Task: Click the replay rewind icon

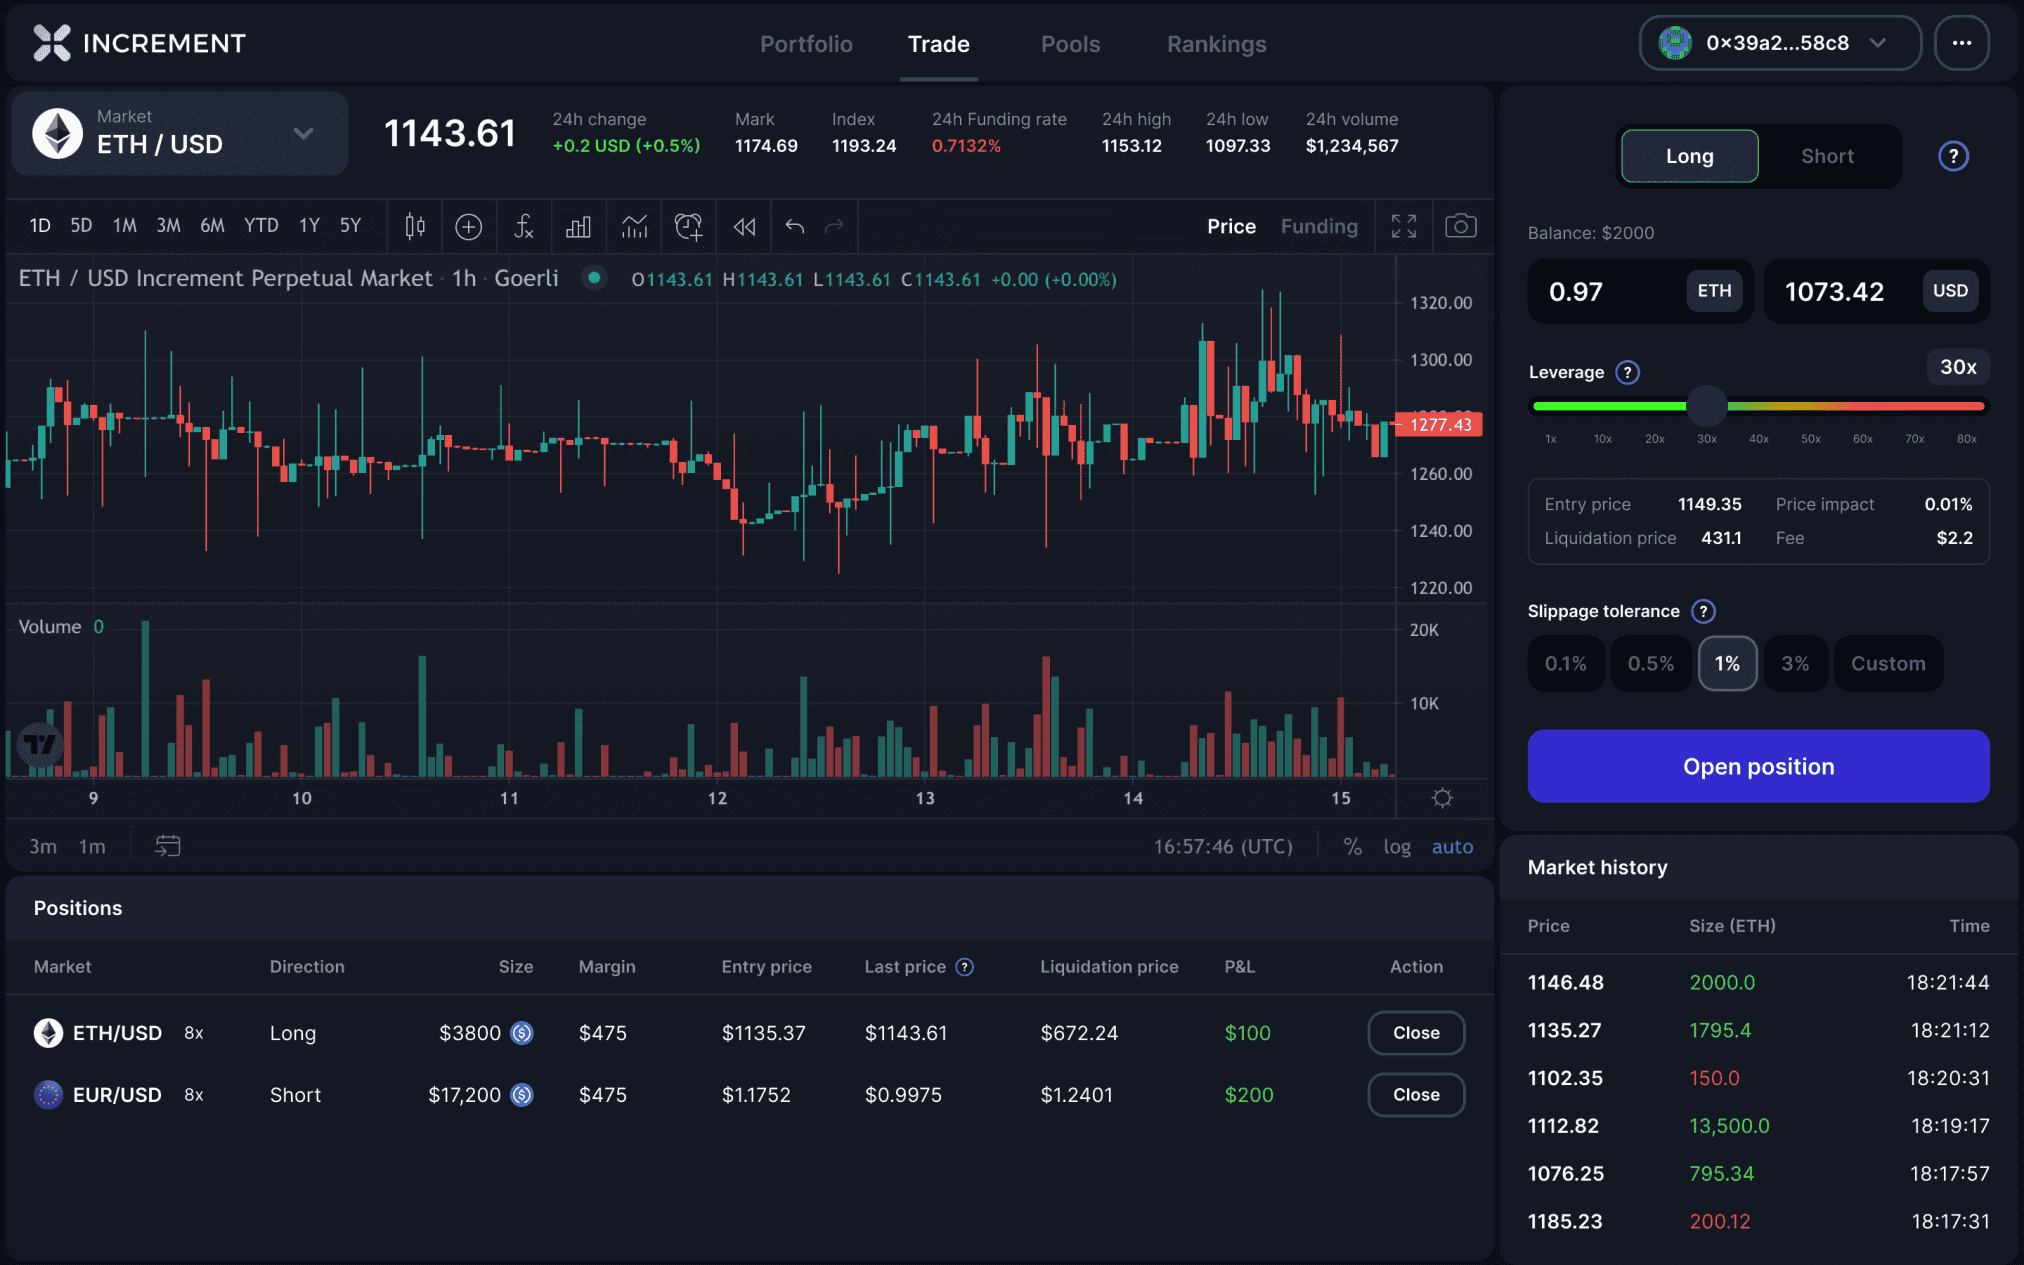Action: point(744,226)
